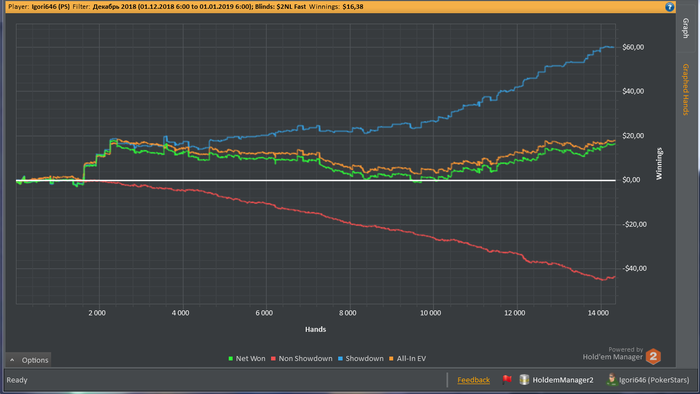Click the 6 000 hands axis label

(x=264, y=313)
